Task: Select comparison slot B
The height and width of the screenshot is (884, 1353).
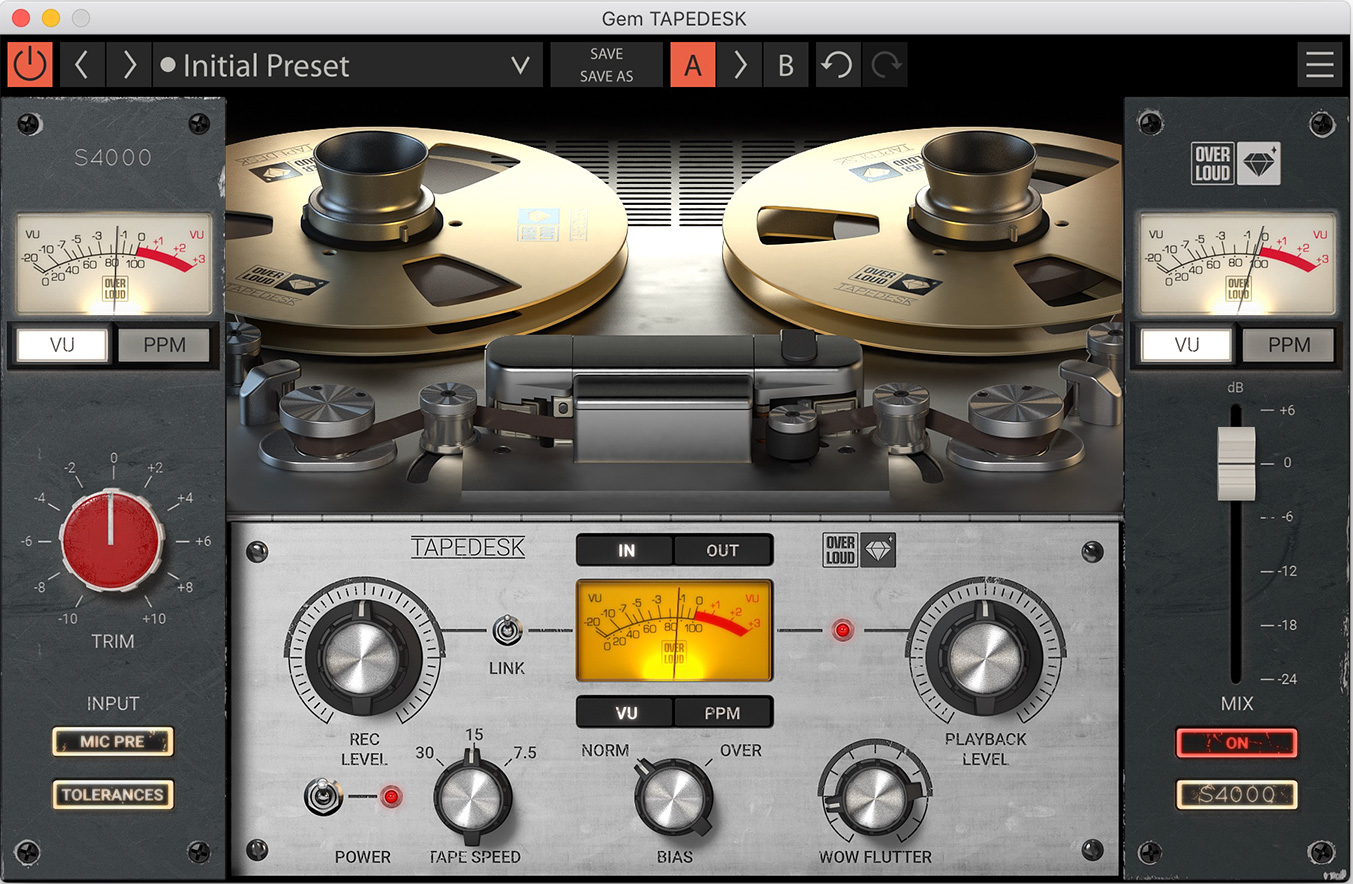Action: coord(786,65)
